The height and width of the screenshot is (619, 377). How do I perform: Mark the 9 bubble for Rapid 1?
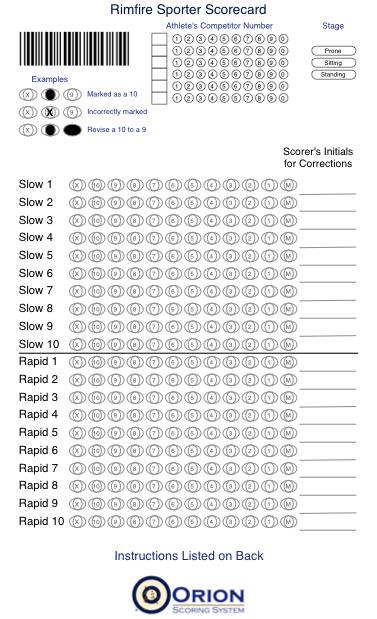(x=116, y=362)
